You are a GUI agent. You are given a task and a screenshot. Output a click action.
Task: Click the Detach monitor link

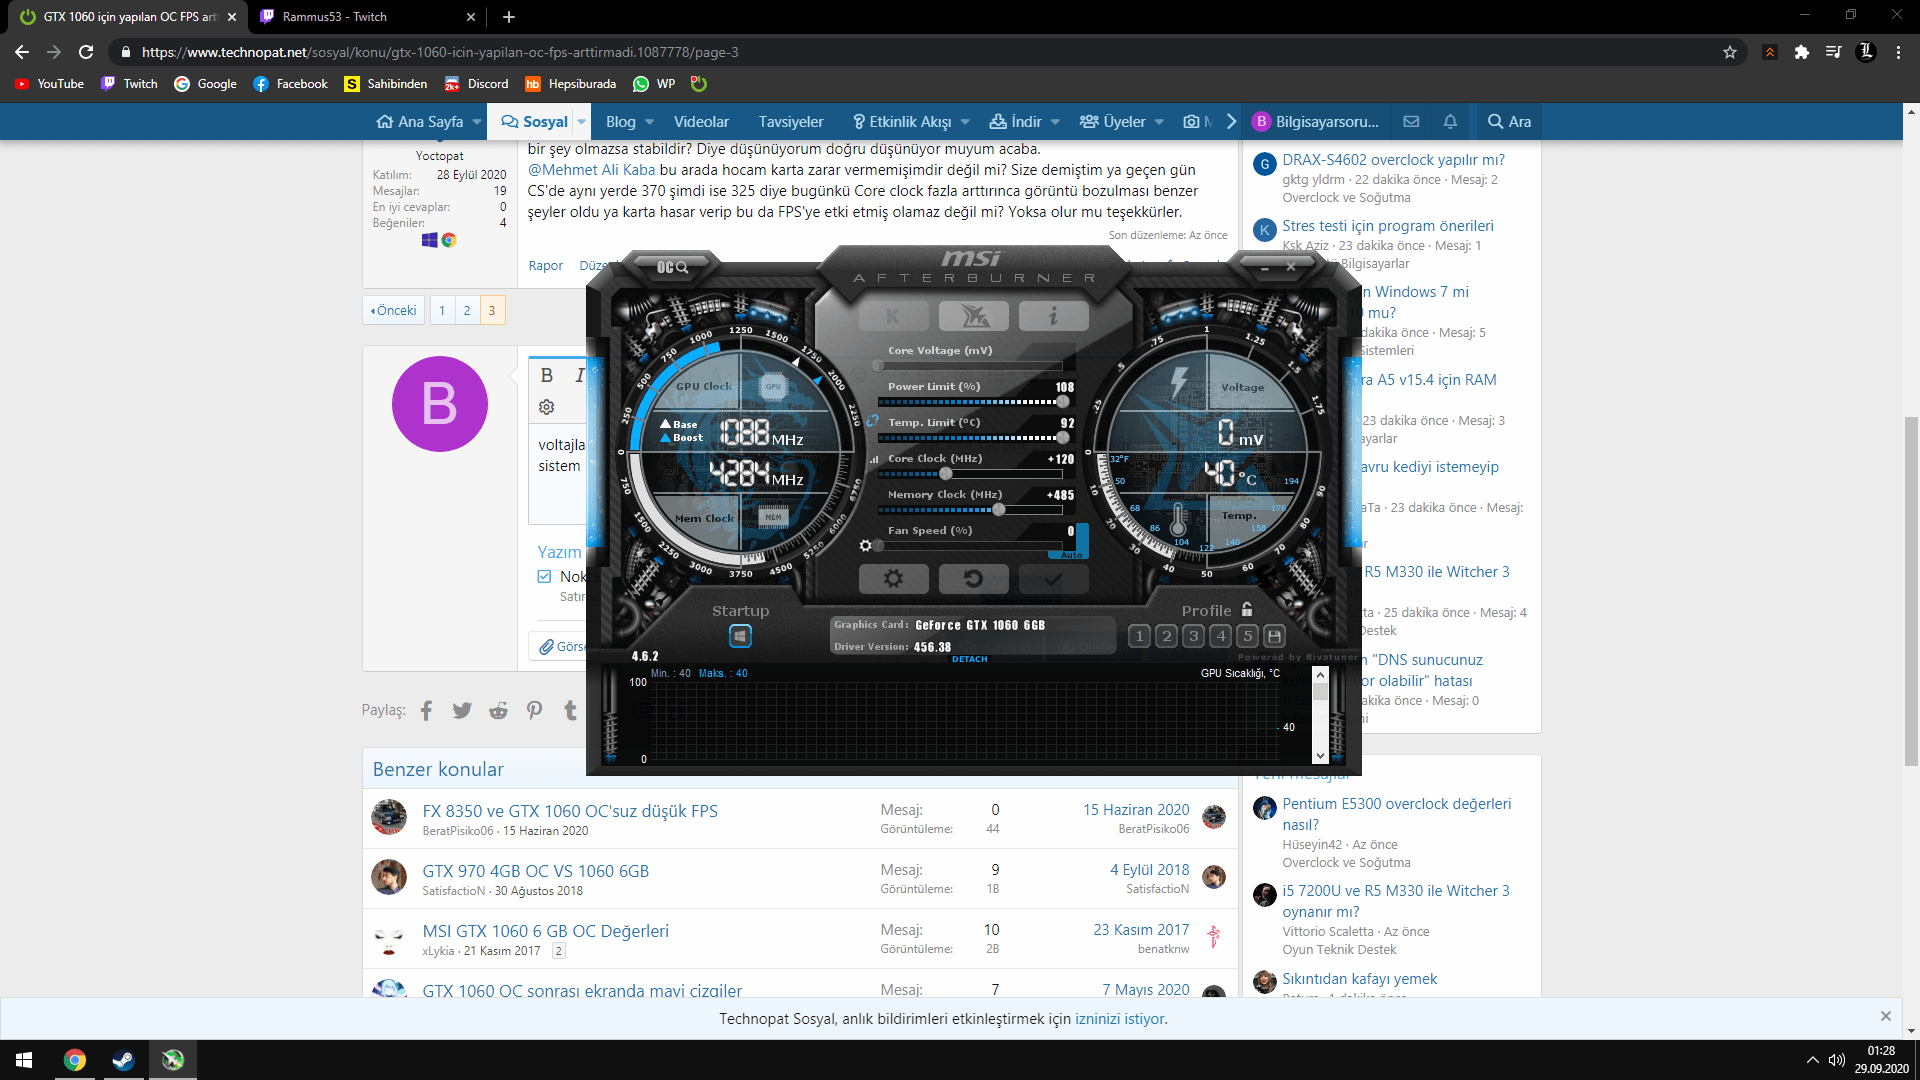click(x=969, y=659)
